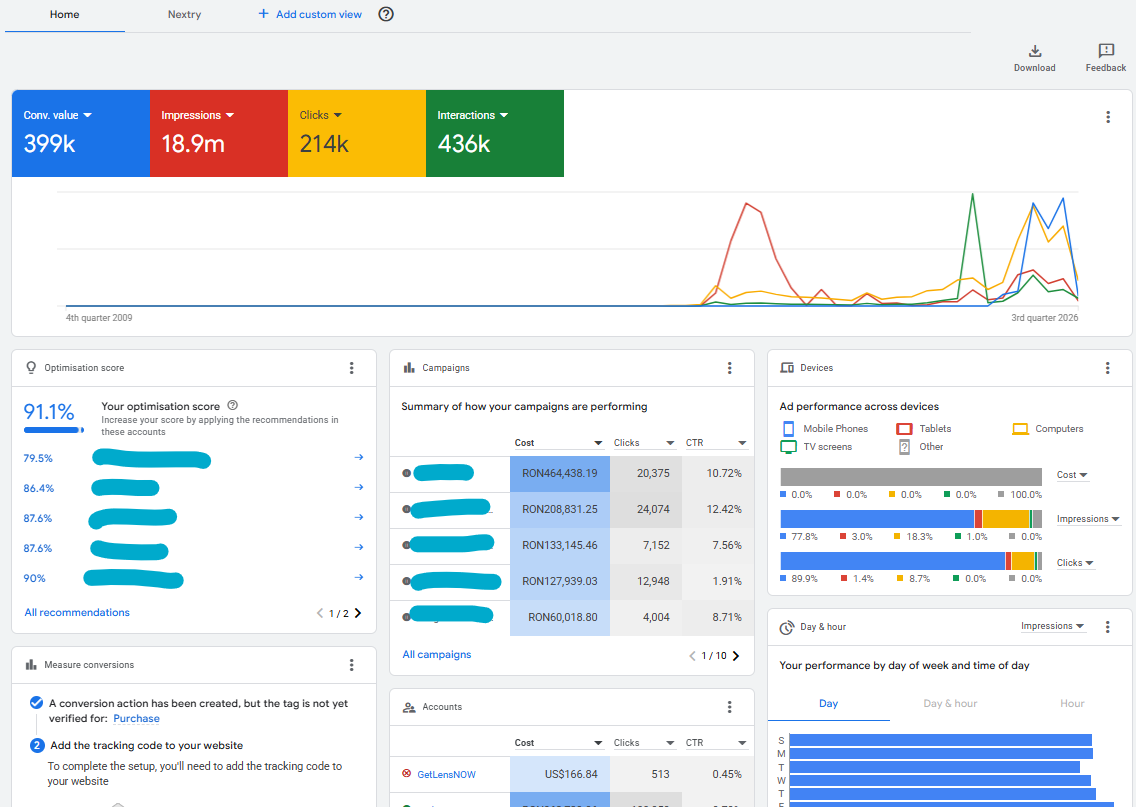Screen dimensions: 1136x807
Task: Open three-dot menu on Optimisation score card
Action: click(351, 368)
